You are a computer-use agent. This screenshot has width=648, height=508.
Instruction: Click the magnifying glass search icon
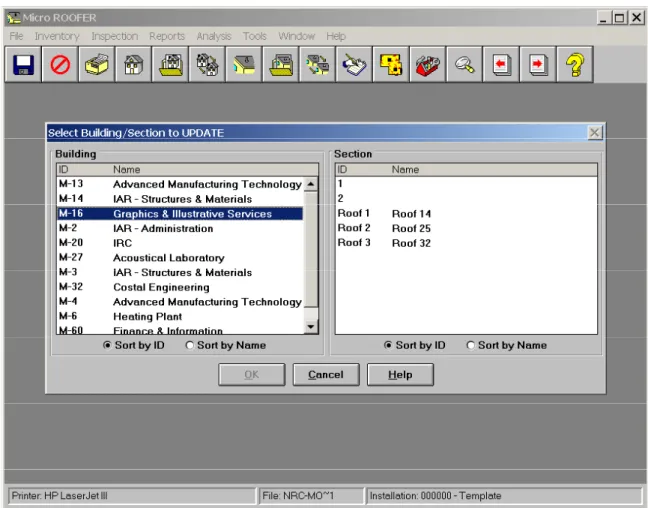[x=464, y=64]
